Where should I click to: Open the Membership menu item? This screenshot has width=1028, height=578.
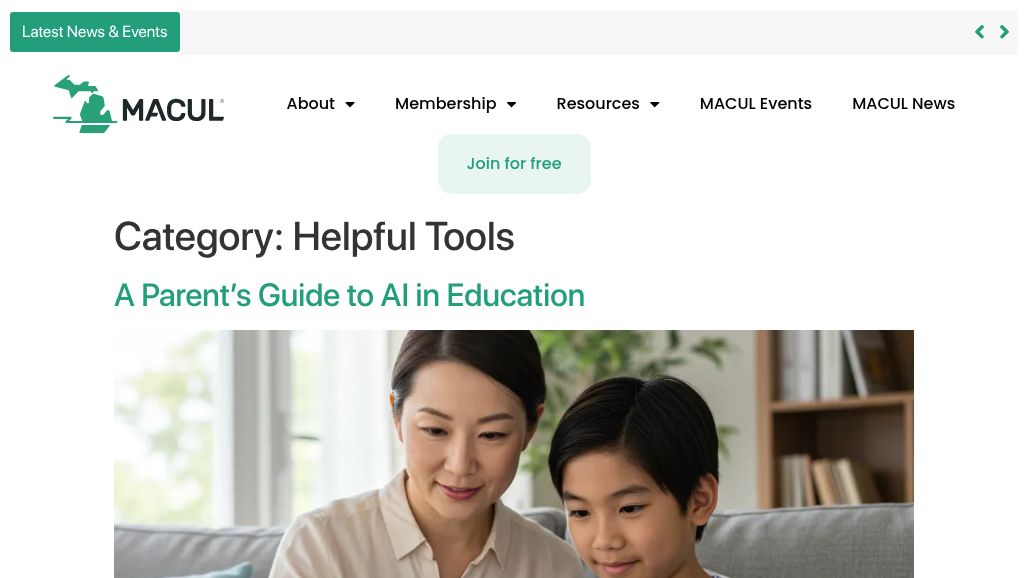(445, 104)
